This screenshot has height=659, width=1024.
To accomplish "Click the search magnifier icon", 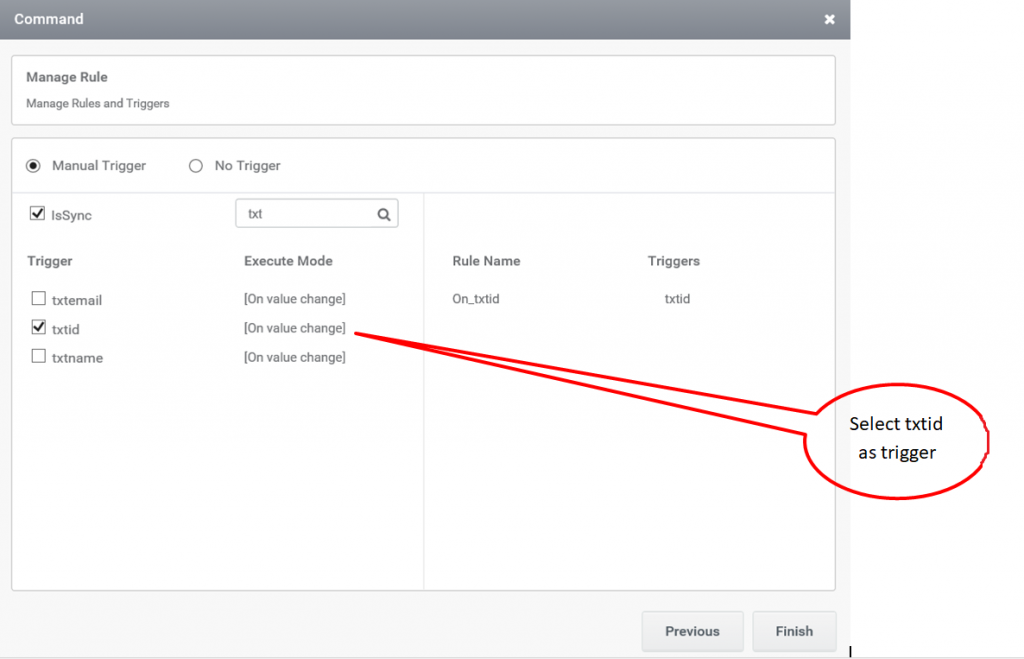I will [x=384, y=214].
